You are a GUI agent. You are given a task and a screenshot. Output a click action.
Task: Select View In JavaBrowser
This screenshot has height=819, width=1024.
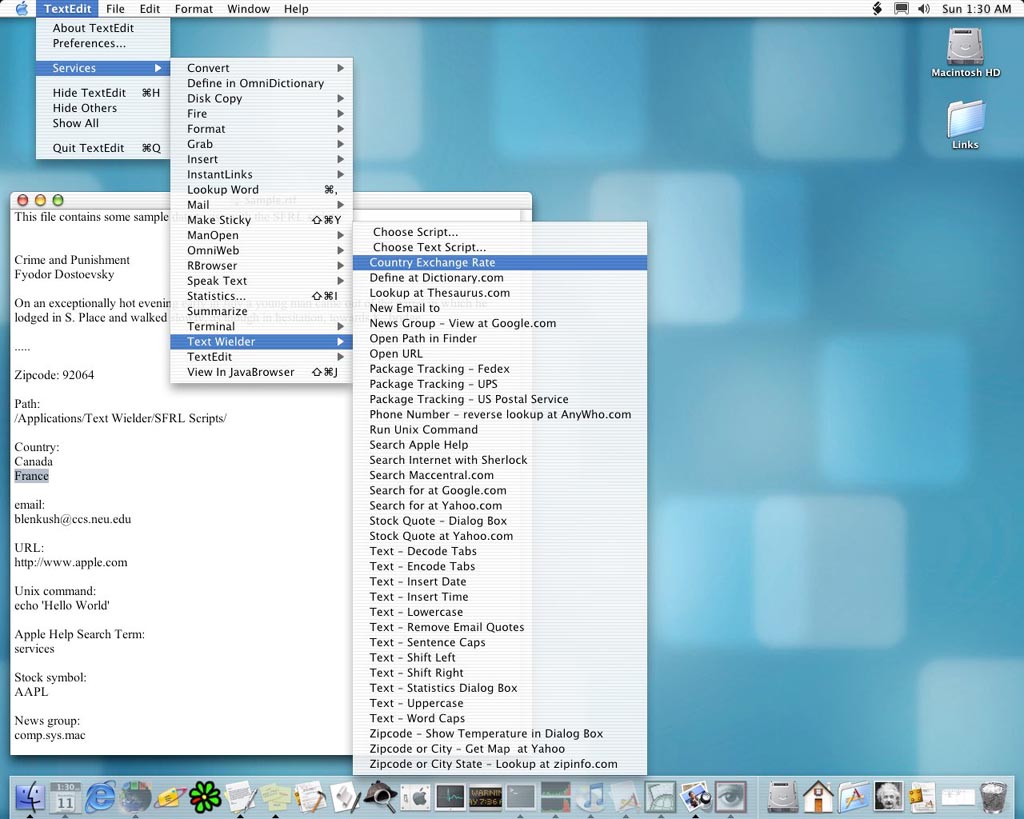coord(261,372)
